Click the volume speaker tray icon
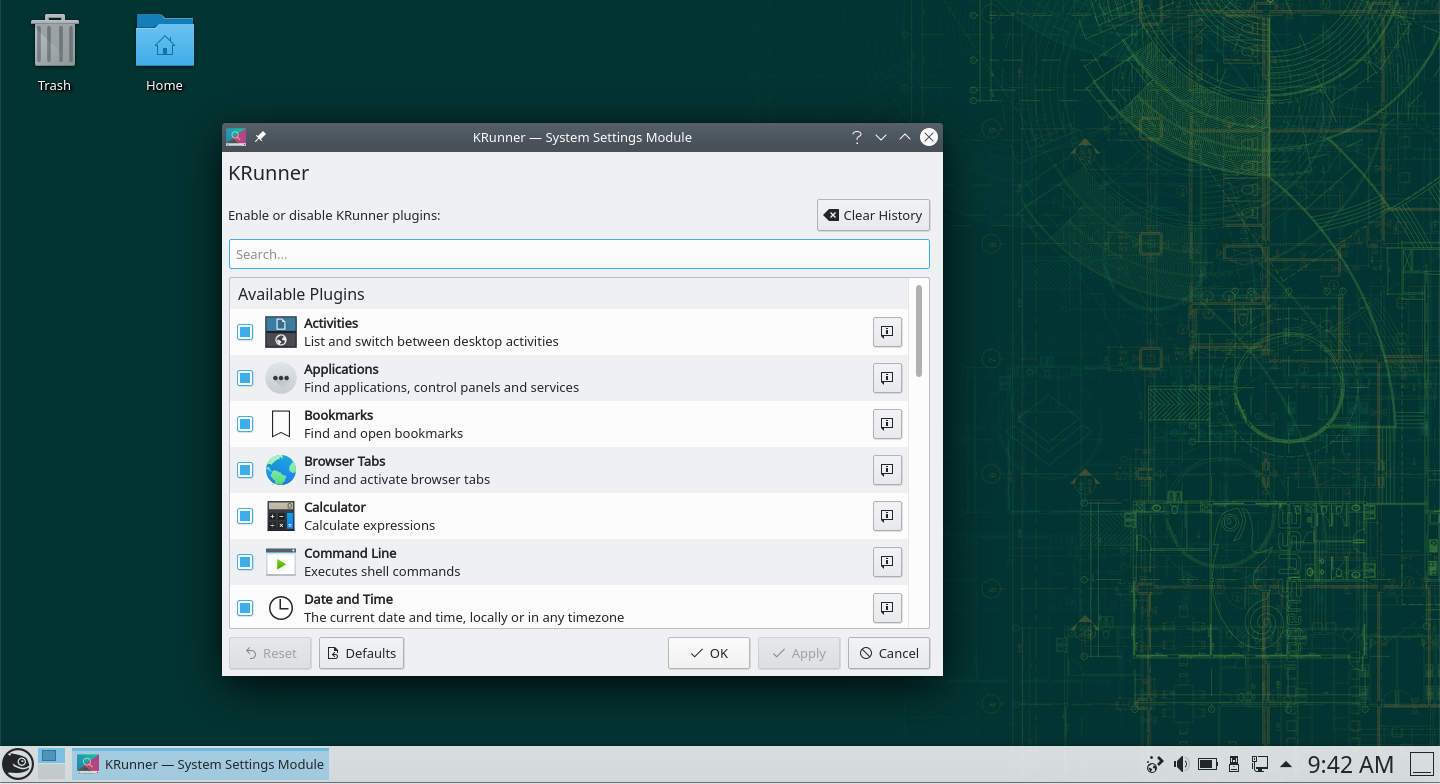Screen dimensions: 1440x784 (1181, 765)
